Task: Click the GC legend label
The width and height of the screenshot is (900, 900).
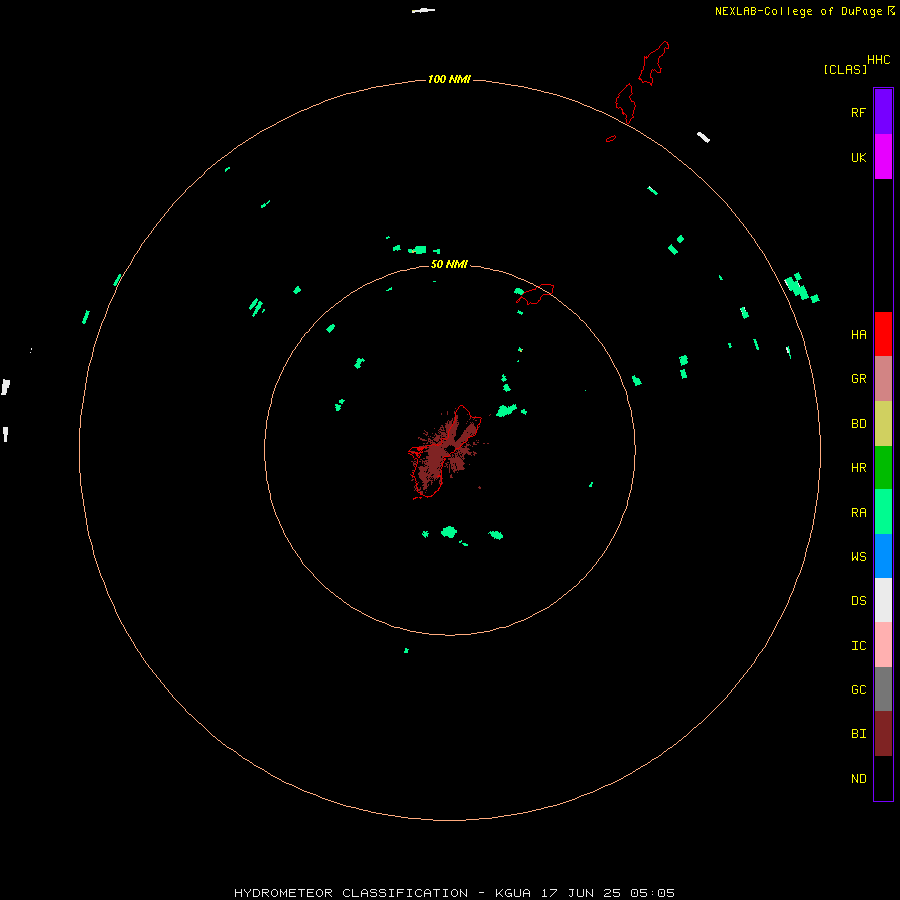Action: pos(858,690)
